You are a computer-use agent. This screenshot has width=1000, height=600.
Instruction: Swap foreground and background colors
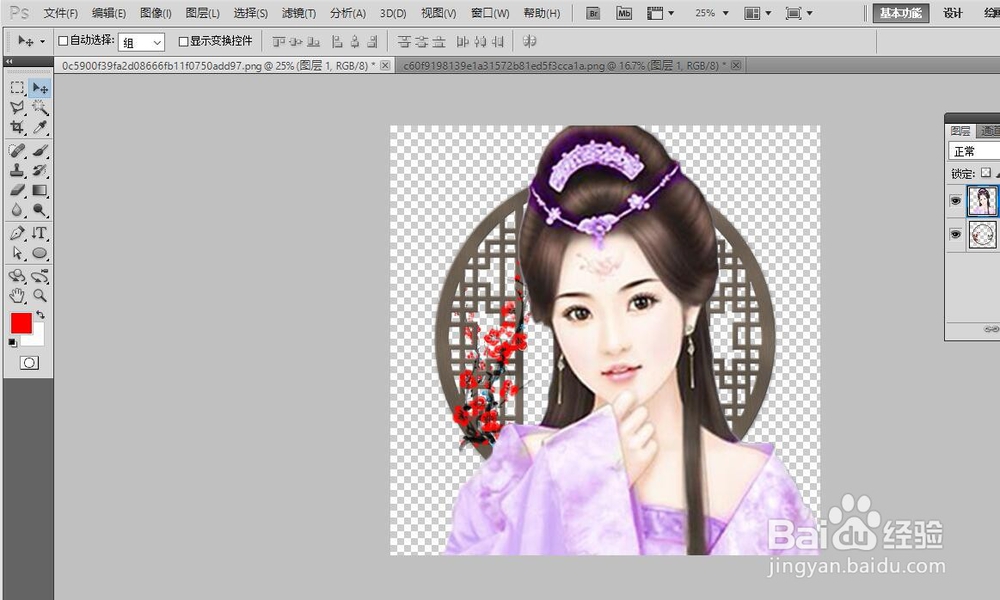coord(40,314)
